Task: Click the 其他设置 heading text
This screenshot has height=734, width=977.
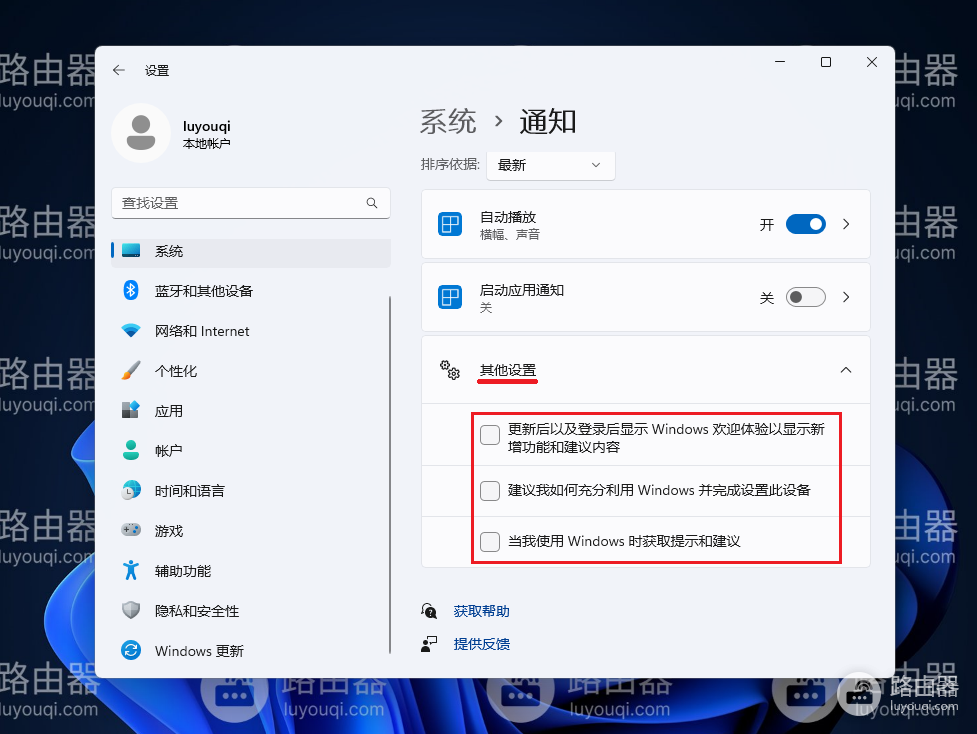Action: (x=508, y=370)
